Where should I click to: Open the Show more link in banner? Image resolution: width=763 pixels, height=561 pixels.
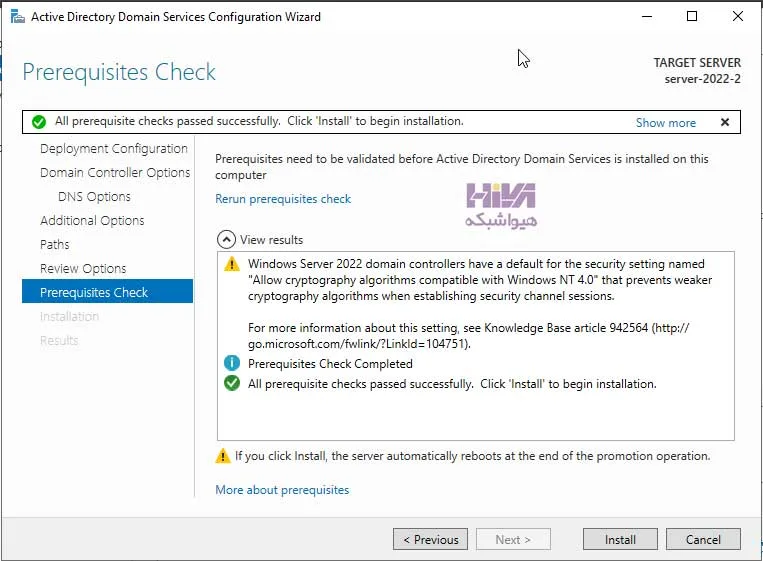(666, 123)
